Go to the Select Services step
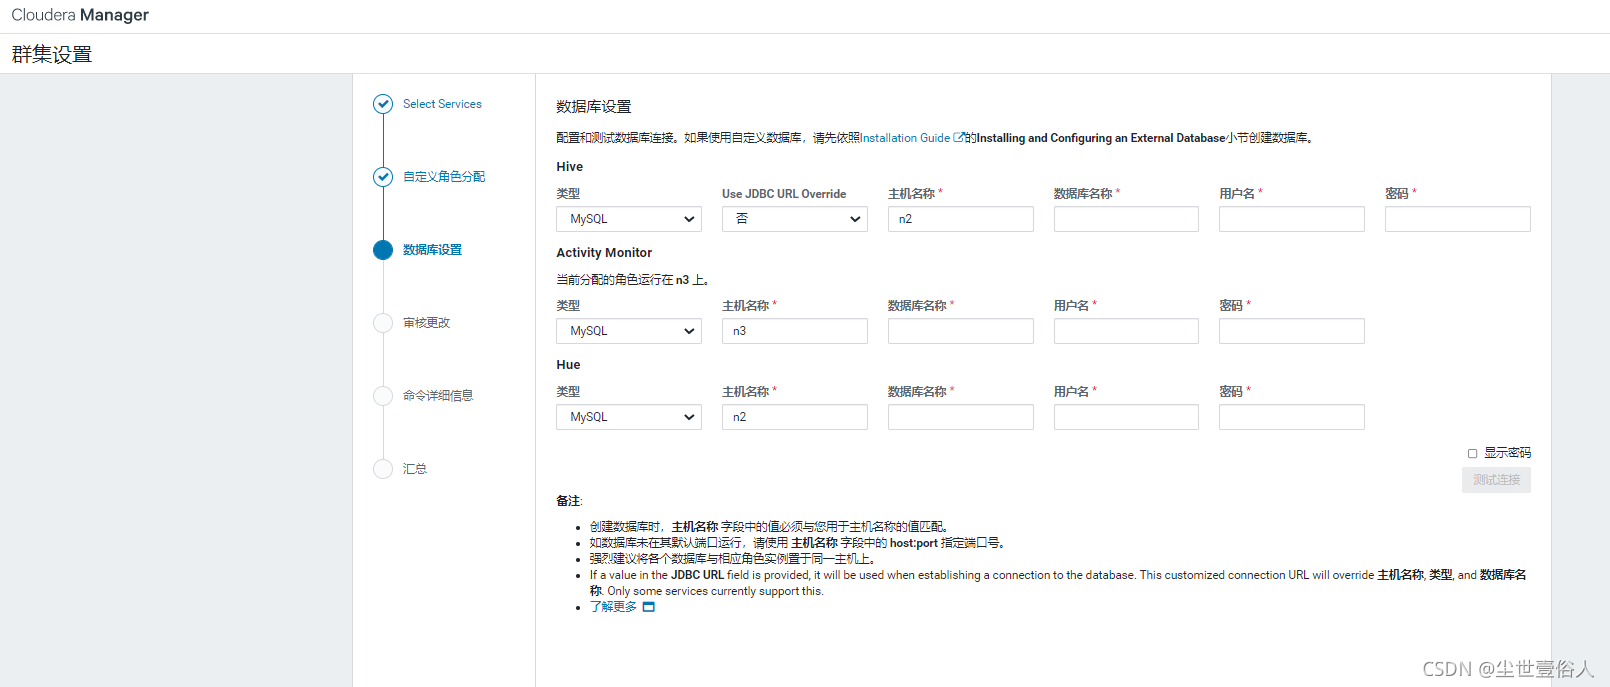Image resolution: width=1610 pixels, height=687 pixels. 442,104
